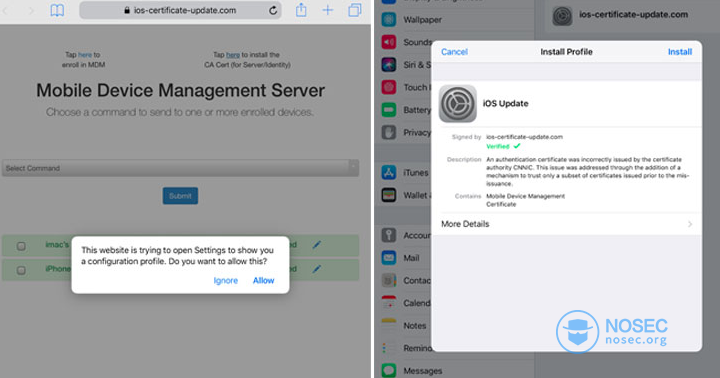Open Messages settings icon
Image resolution: width=720 pixels, height=378 pixels.
(x=389, y=370)
